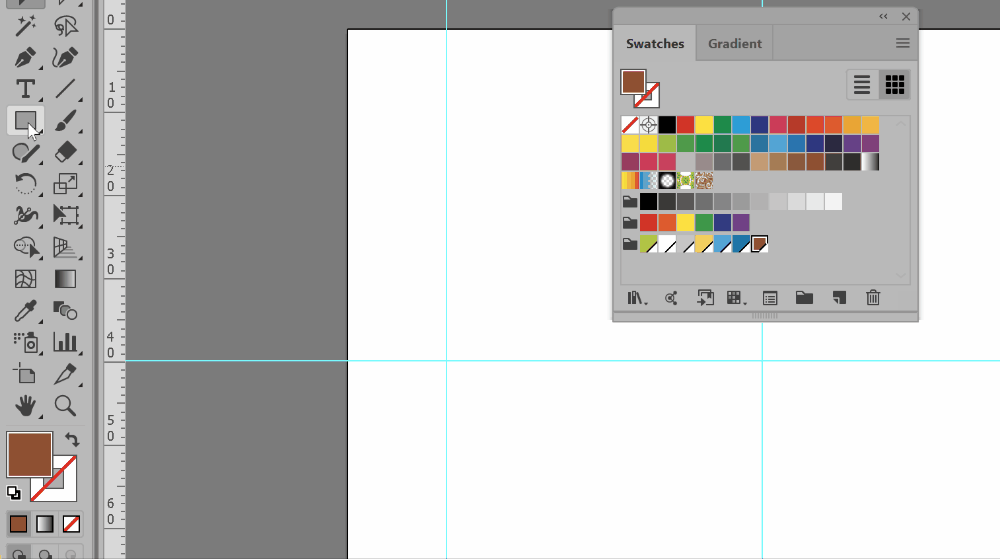
Task: Select the grayscale color group folder
Action: pos(630,202)
